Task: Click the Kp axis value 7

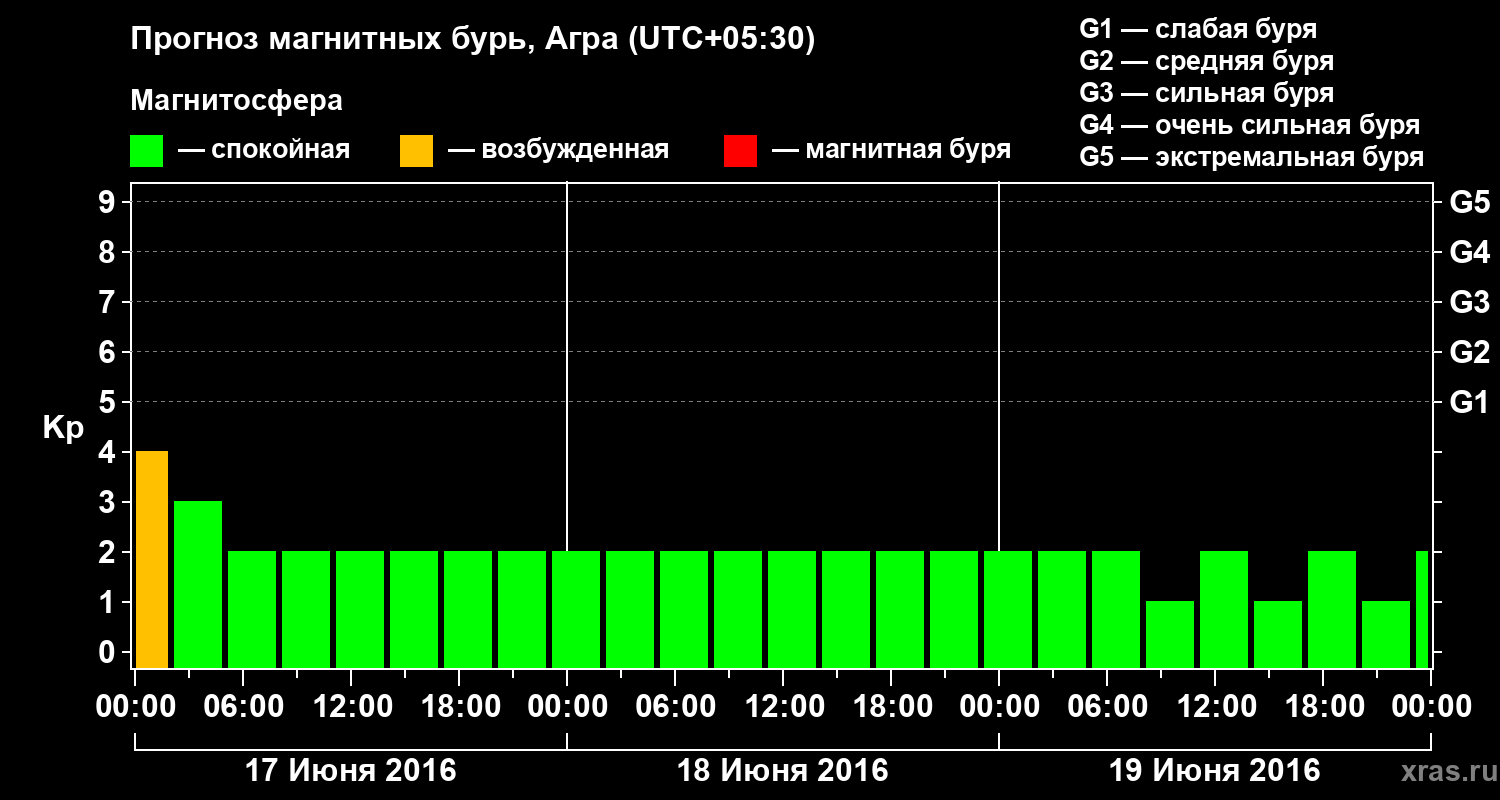Action: coord(107,302)
